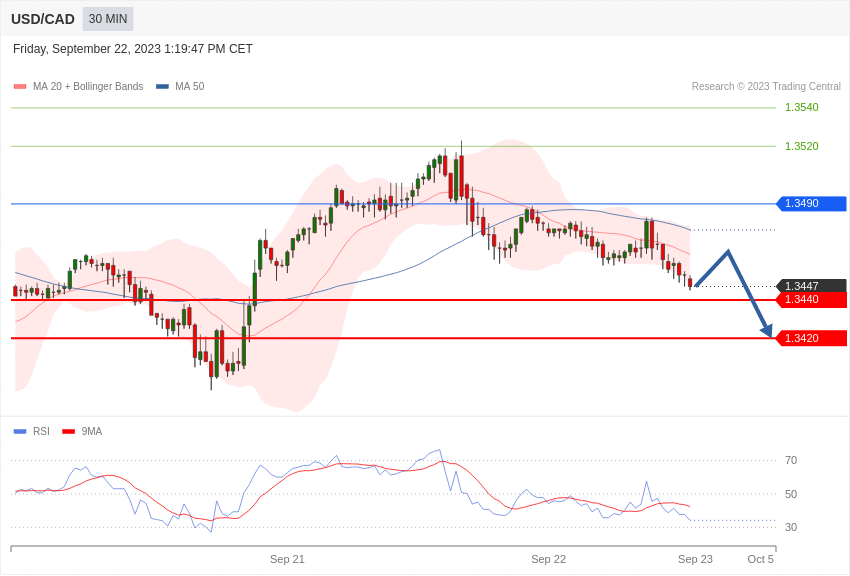
Task: Click the 9MA legend swatch
Action: [x=68, y=431]
